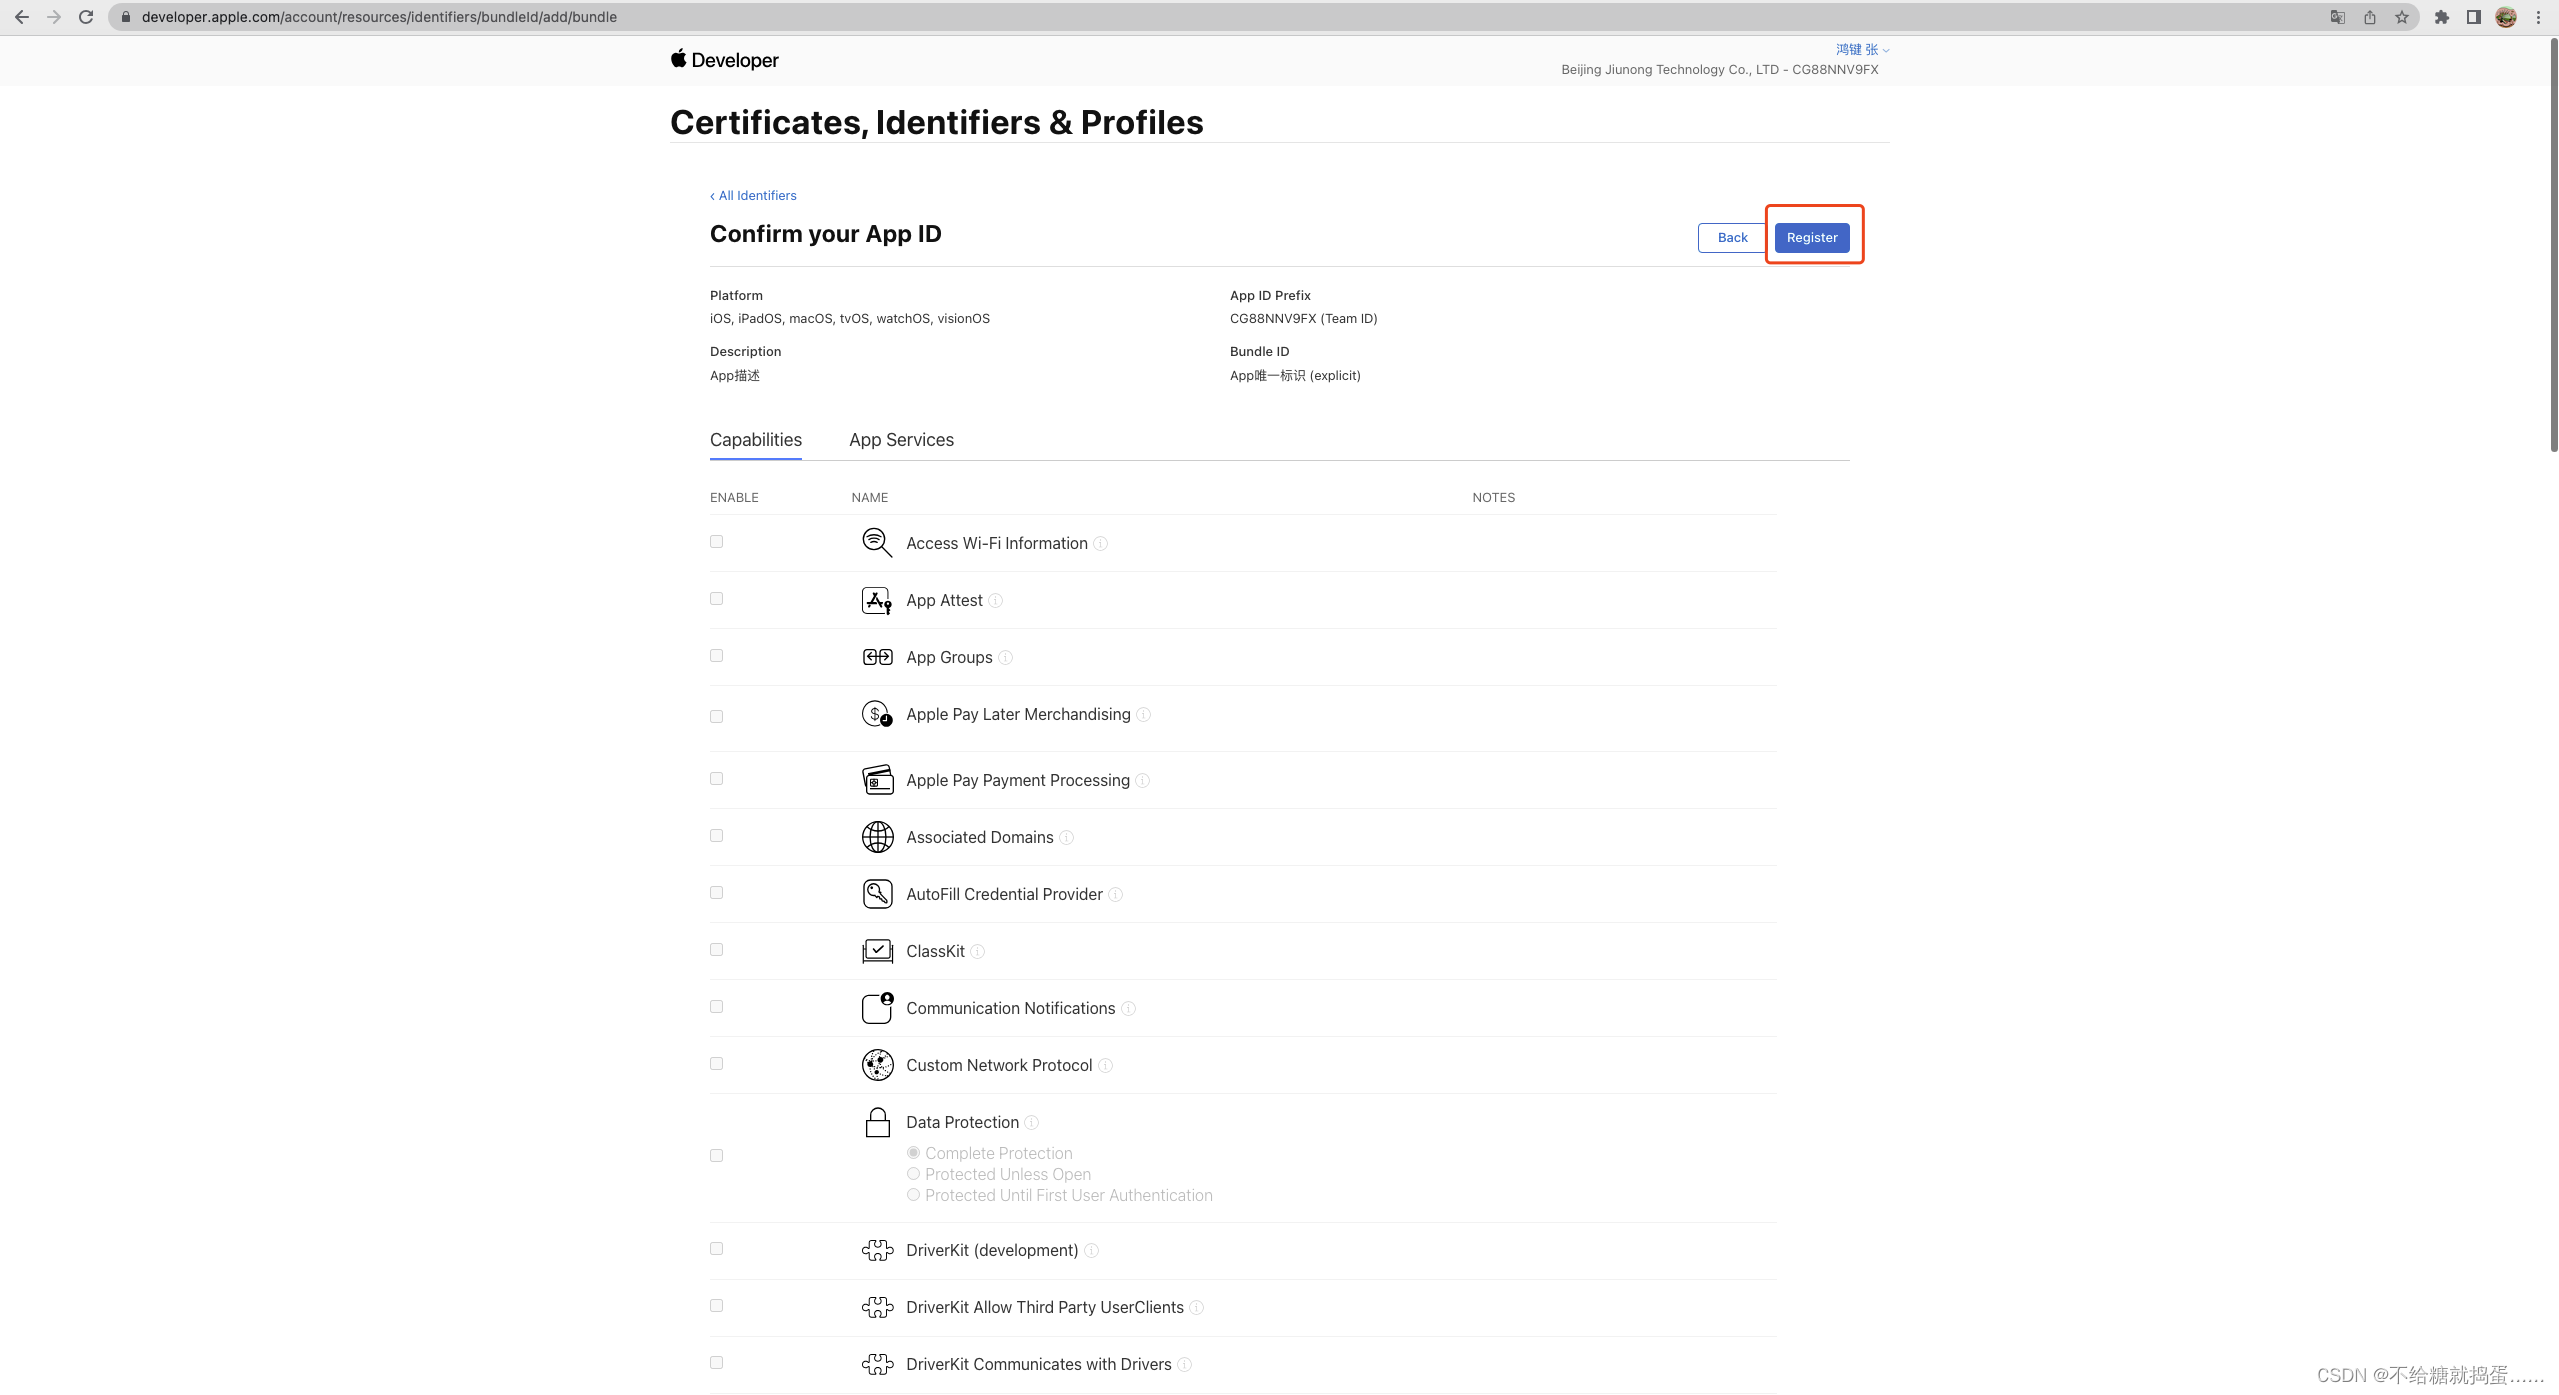Click the Data Protection lock icon

click(876, 1122)
